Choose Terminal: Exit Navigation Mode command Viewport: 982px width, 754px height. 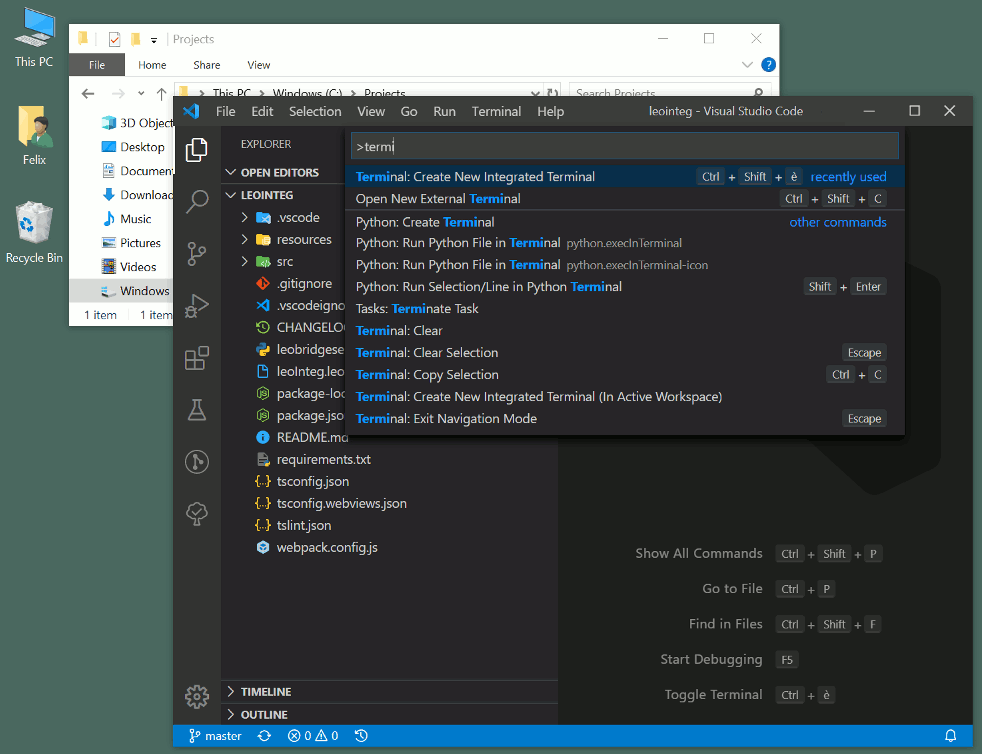coord(624,418)
